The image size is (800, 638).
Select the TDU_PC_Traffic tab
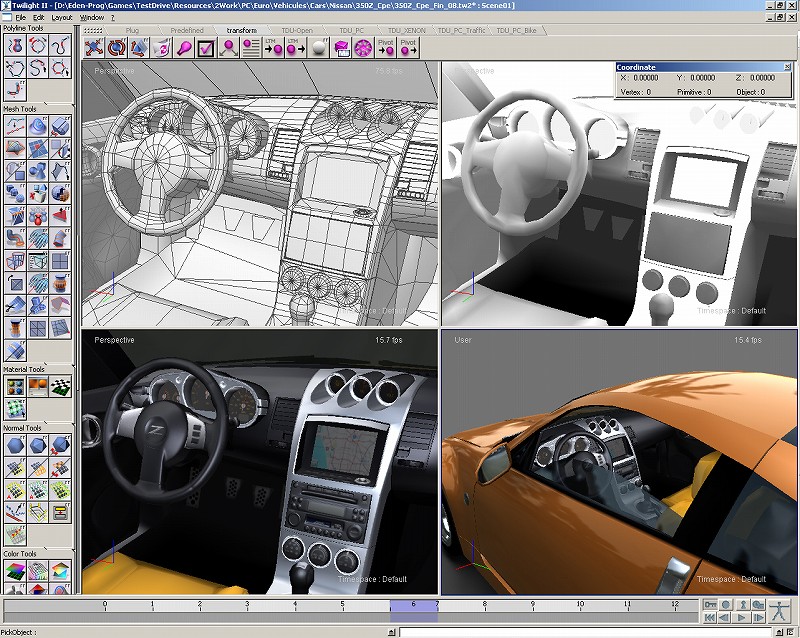click(461, 30)
